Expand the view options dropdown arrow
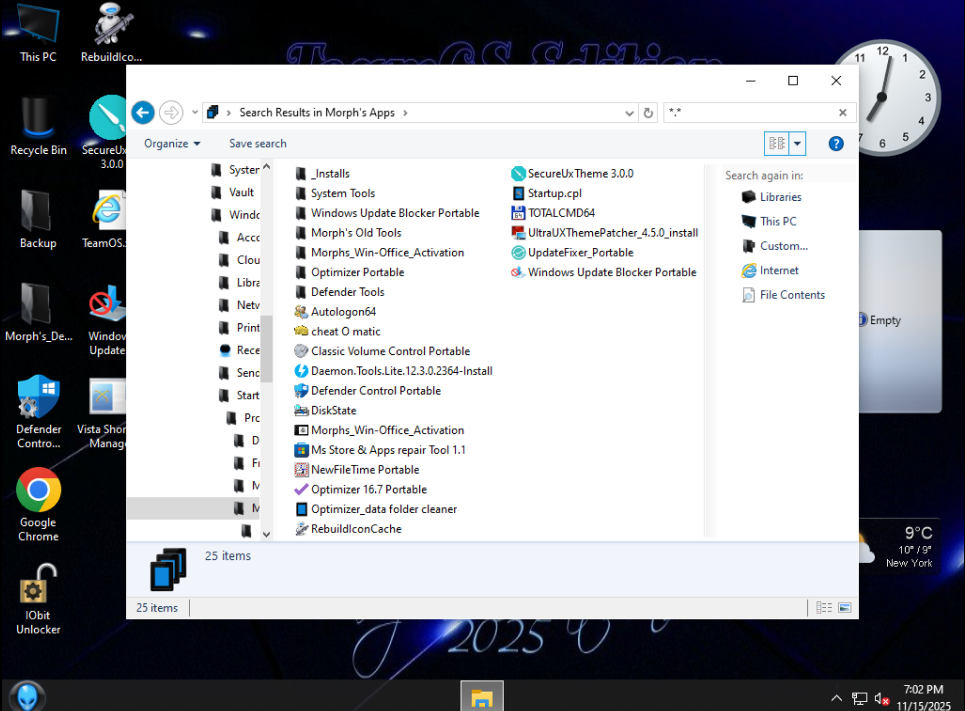 pos(797,144)
